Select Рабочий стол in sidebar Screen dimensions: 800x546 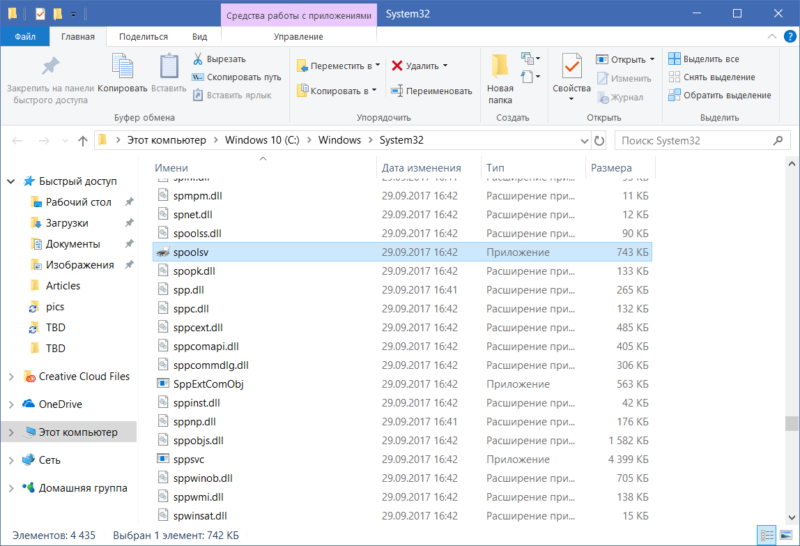pos(78,202)
